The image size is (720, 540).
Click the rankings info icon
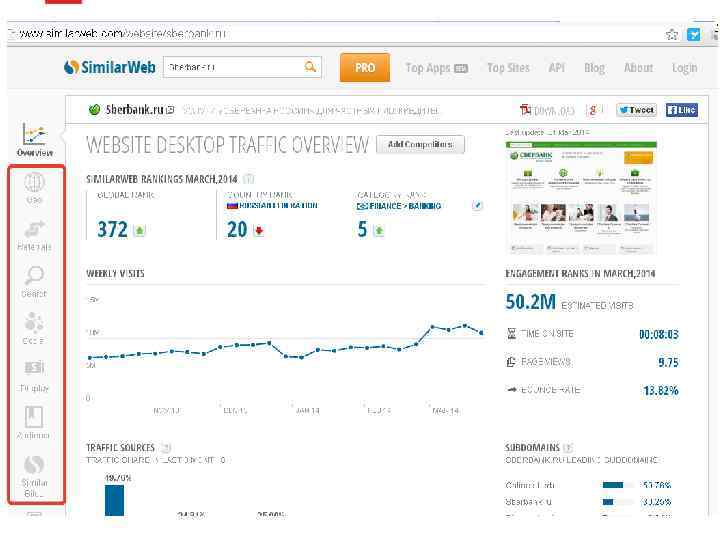[248, 179]
